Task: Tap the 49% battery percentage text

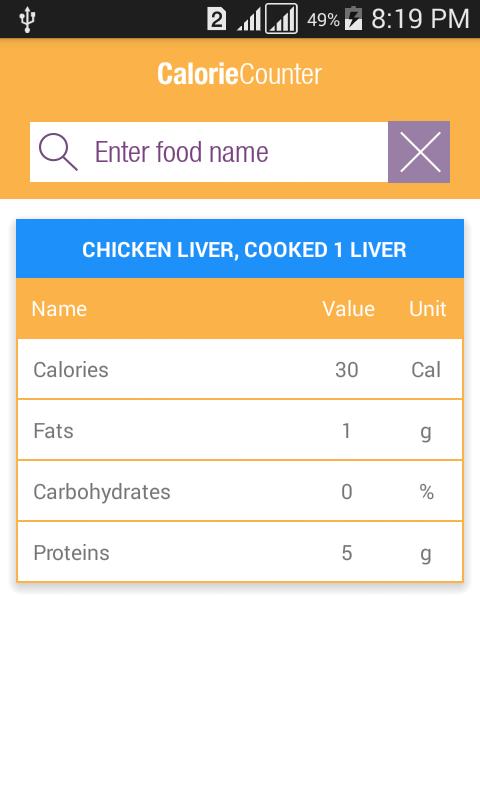Action: pos(323,20)
